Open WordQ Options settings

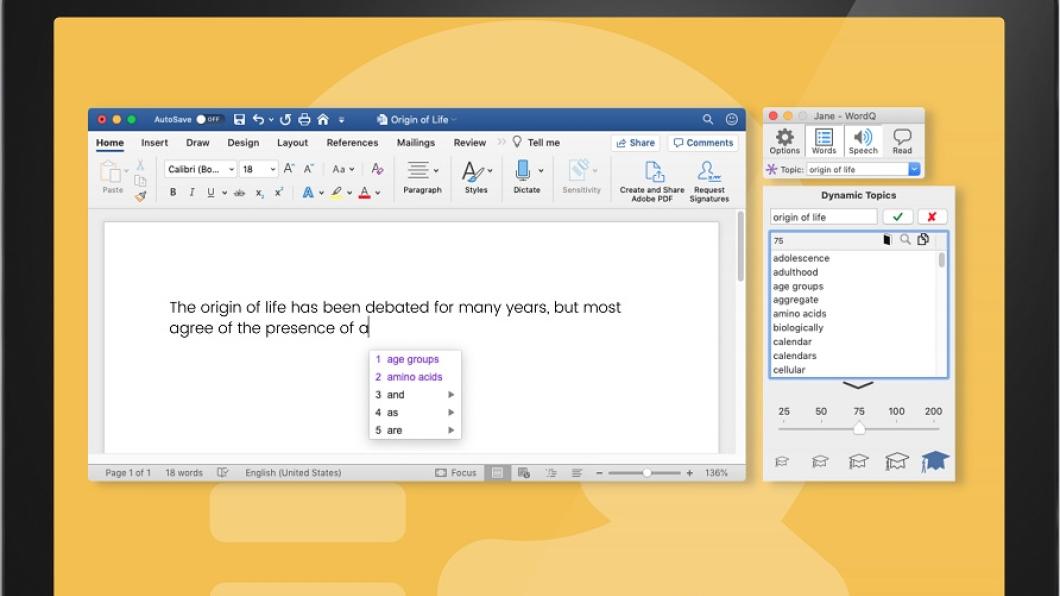click(x=784, y=138)
